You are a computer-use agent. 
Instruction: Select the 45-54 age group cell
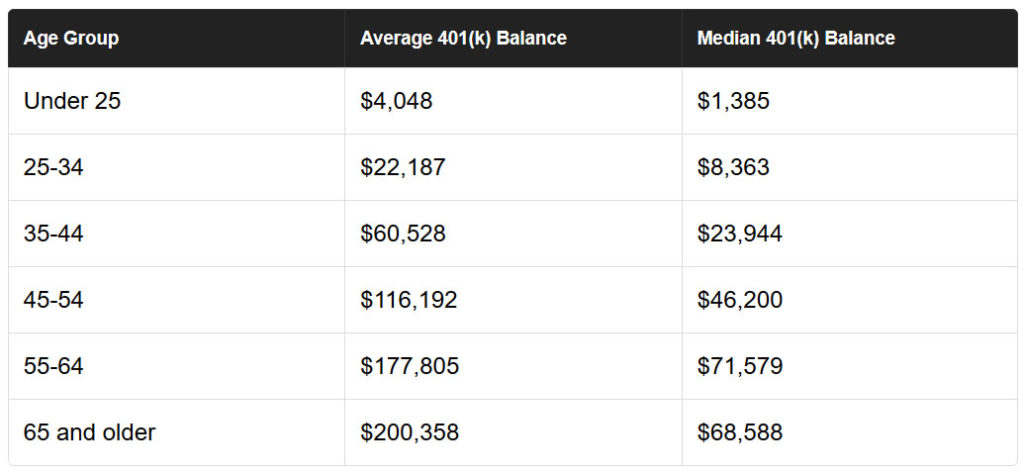click(x=54, y=300)
